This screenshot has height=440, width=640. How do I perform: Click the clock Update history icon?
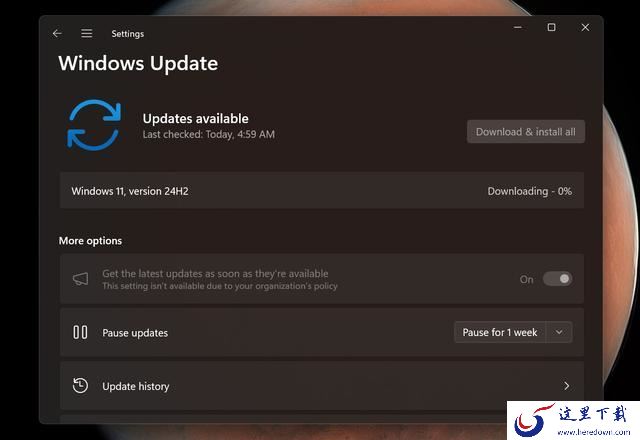coord(80,386)
